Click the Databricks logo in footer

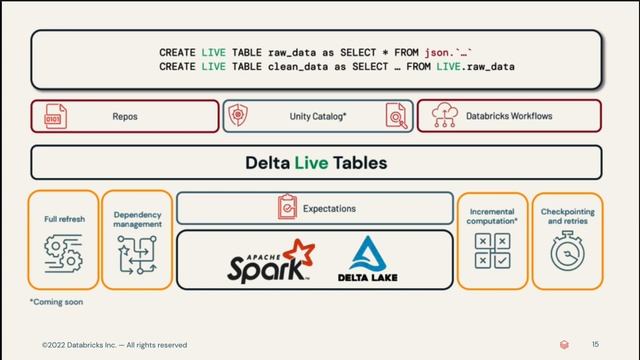point(564,344)
